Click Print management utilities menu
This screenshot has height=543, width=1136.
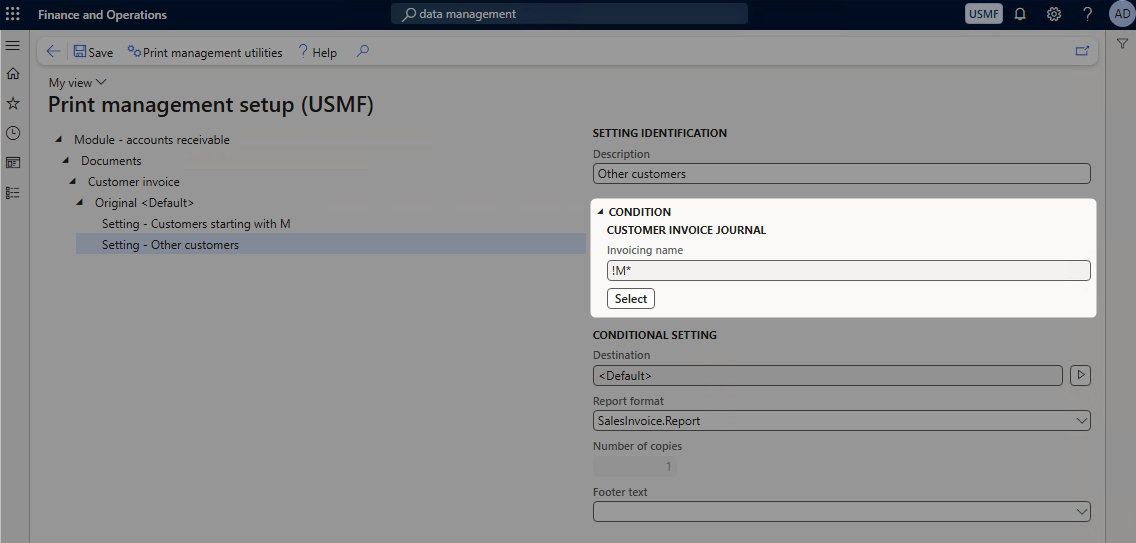click(205, 52)
